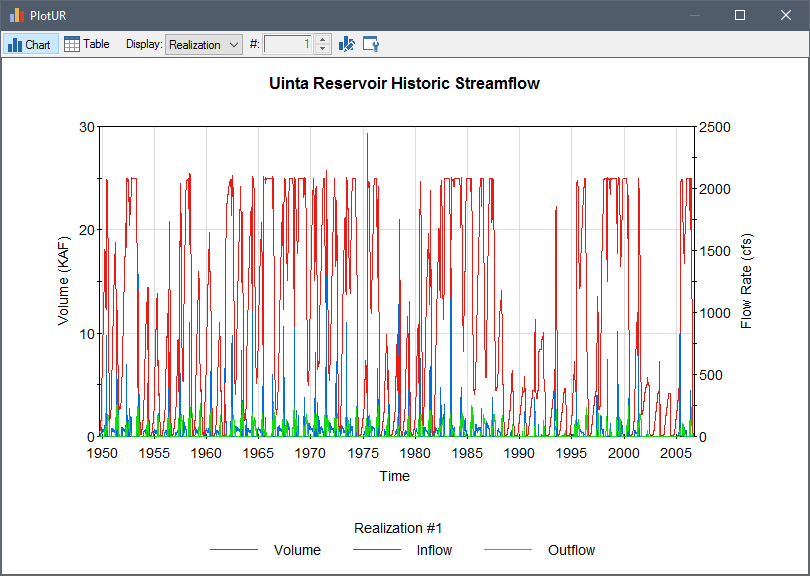Click the '#:' toolbar label
This screenshot has width=810, height=576.
tap(254, 44)
